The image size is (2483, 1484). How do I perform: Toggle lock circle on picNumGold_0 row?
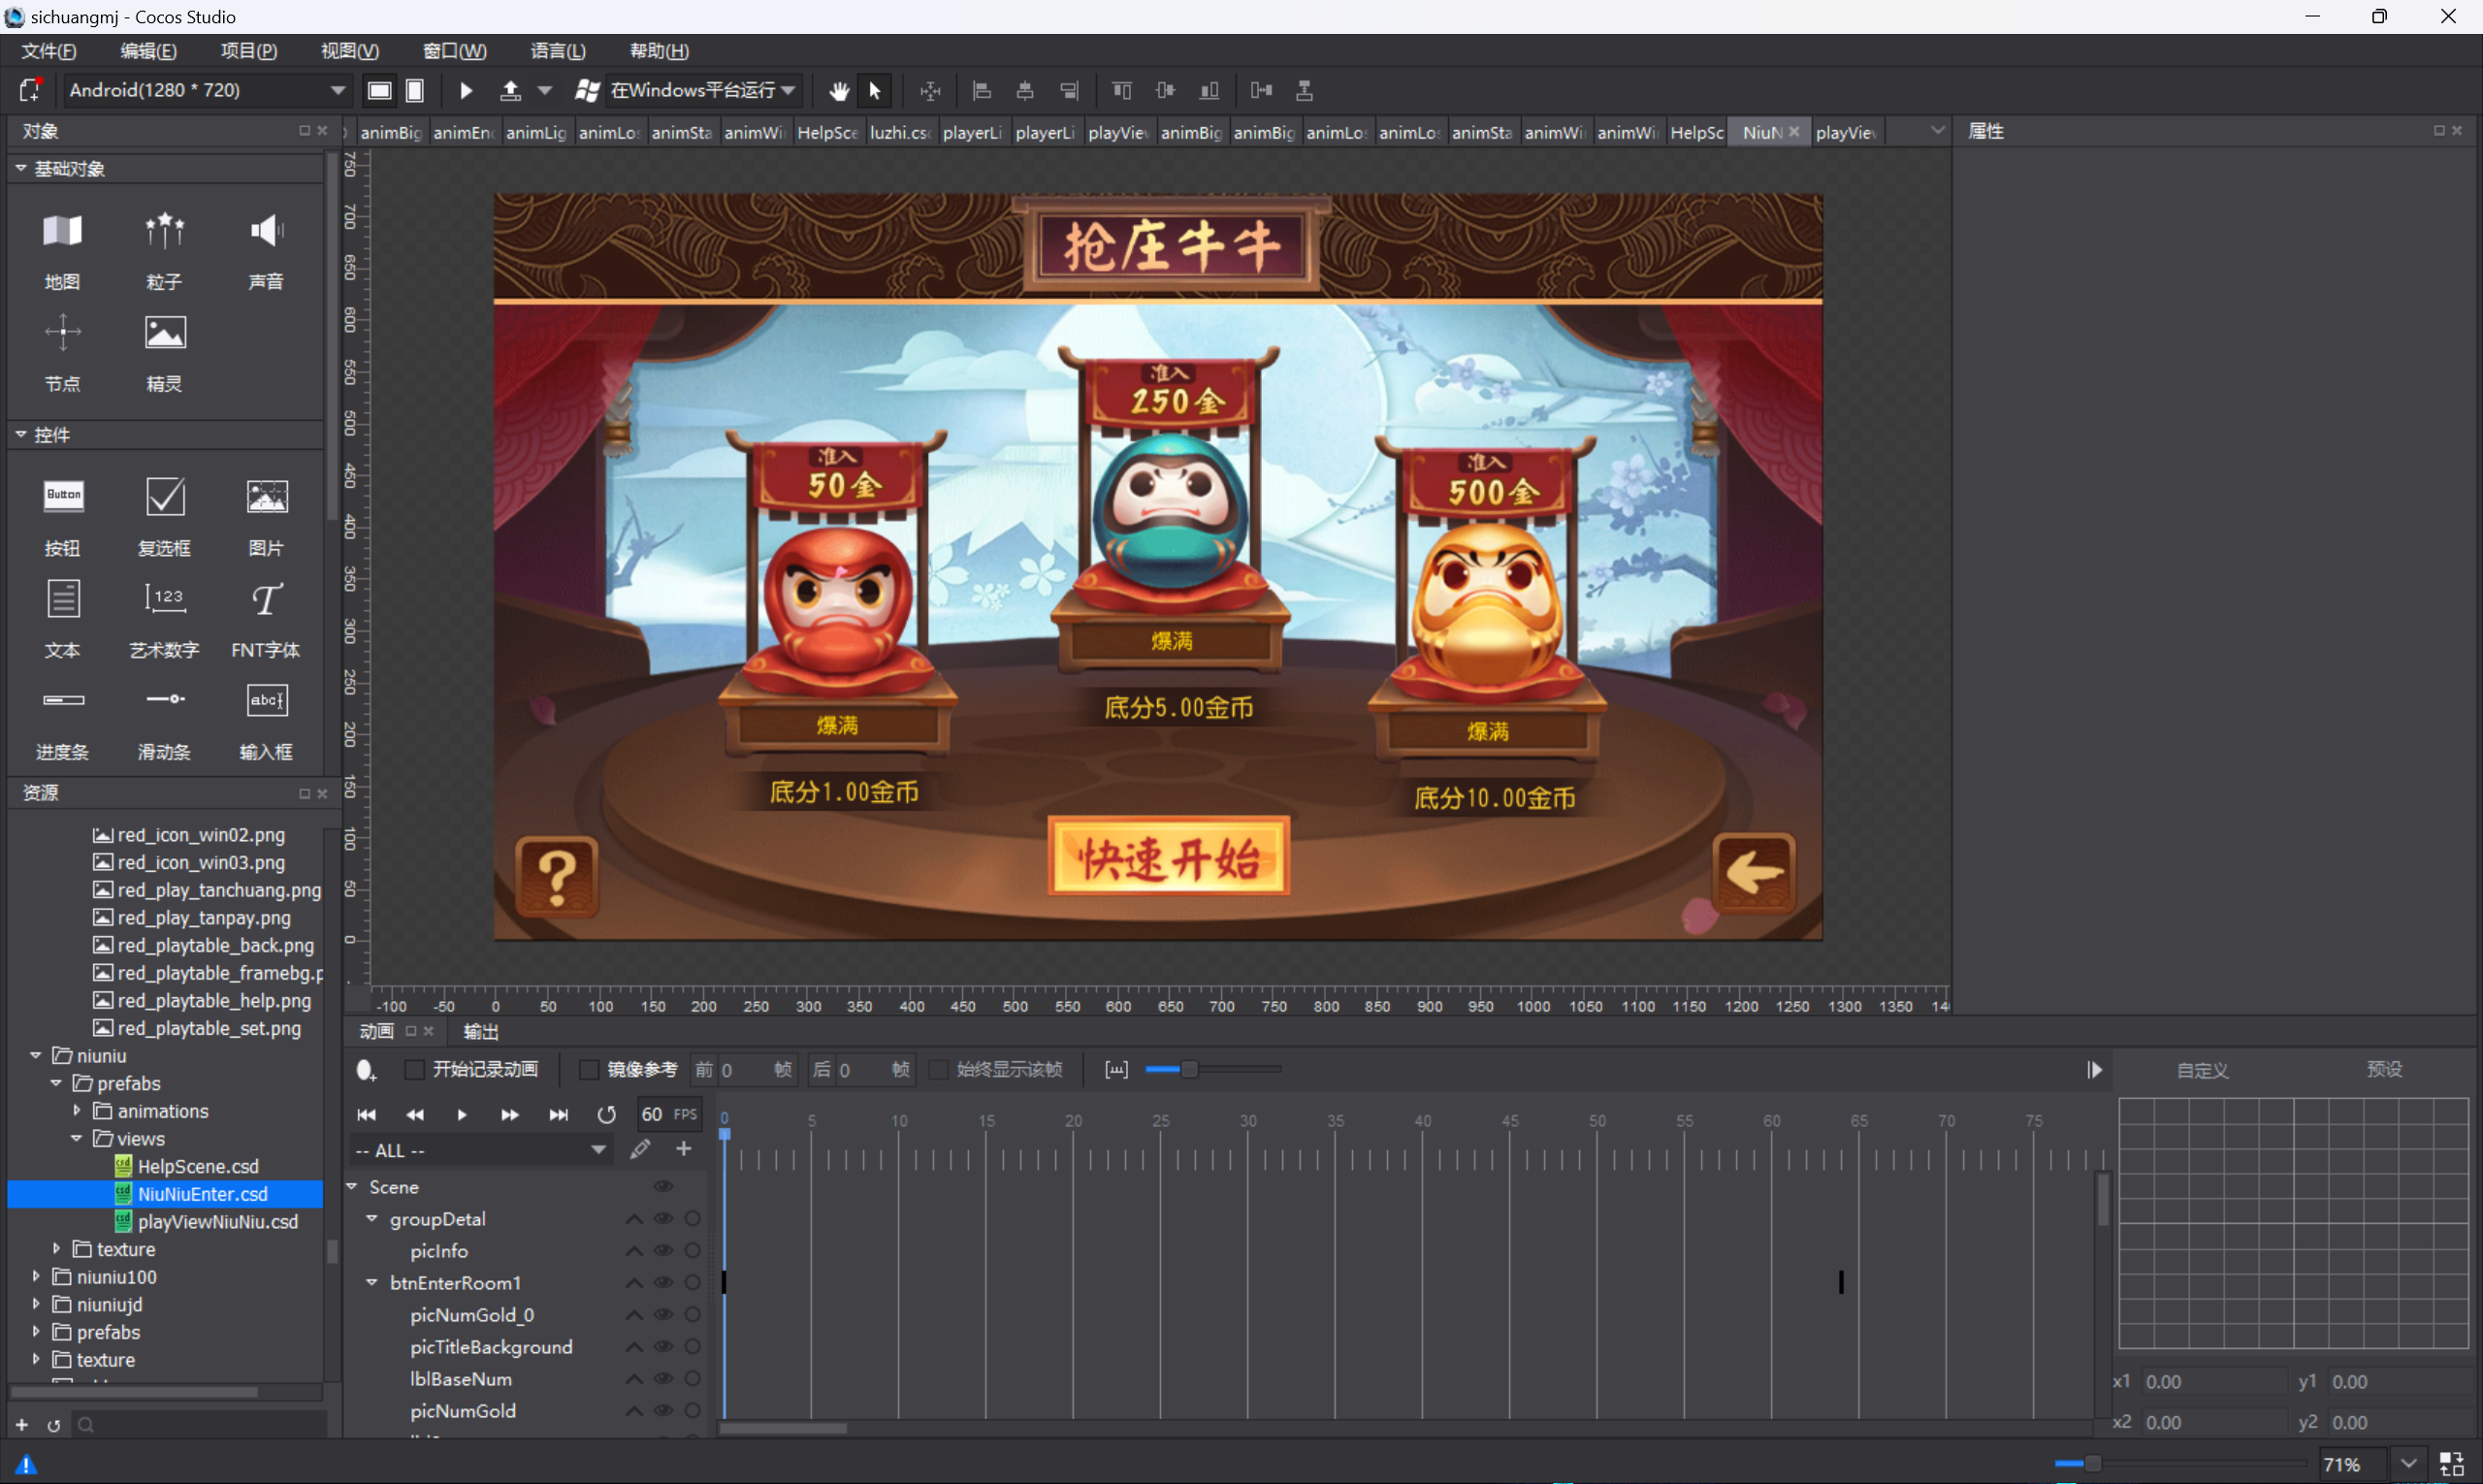(x=692, y=1315)
